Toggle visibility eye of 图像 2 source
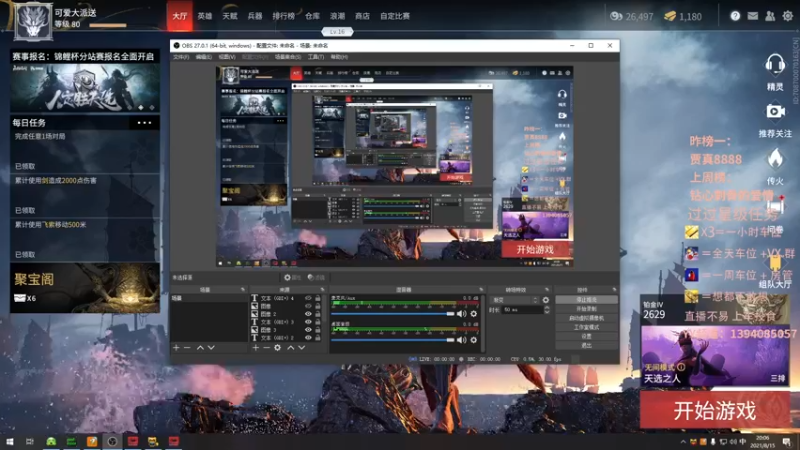Image resolution: width=800 pixels, height=450 pixels. (x=308, y=314)
